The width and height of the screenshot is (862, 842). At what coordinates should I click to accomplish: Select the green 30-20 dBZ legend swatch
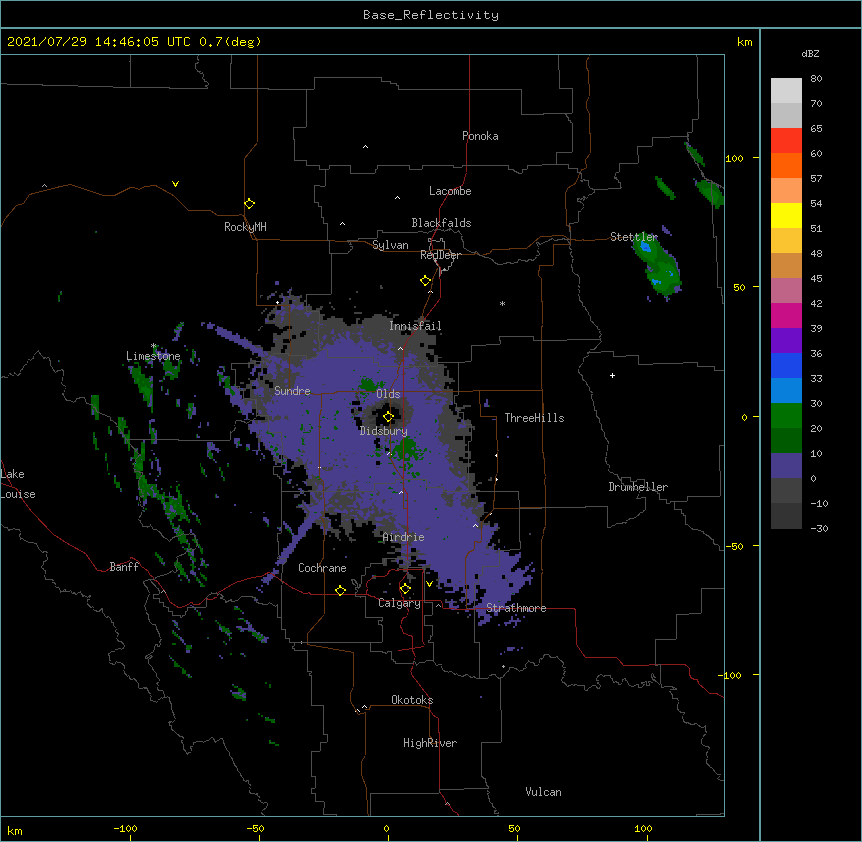(x=786, y=416)
